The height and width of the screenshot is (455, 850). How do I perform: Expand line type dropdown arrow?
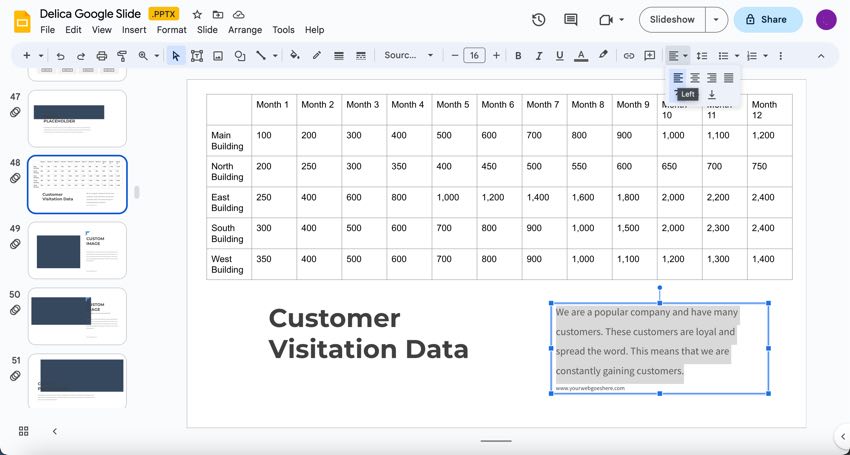[x=275, y=56]
